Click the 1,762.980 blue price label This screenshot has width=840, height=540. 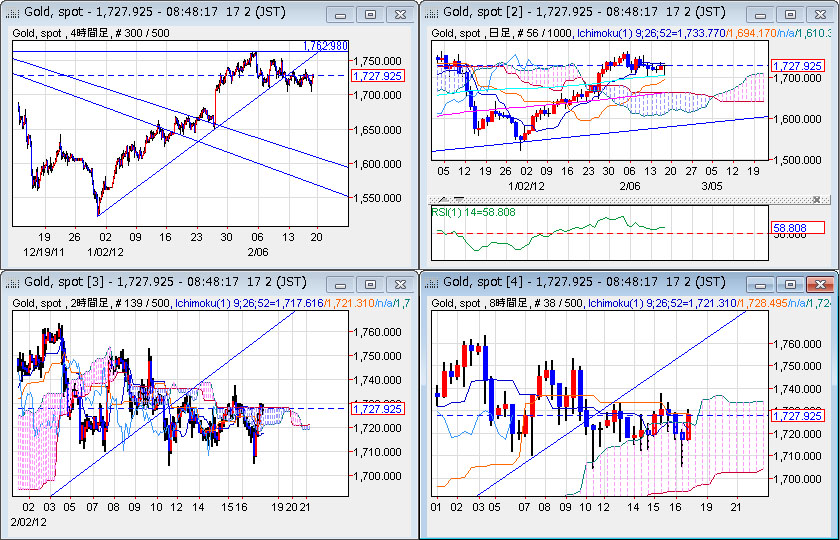[x=326, y=46]
